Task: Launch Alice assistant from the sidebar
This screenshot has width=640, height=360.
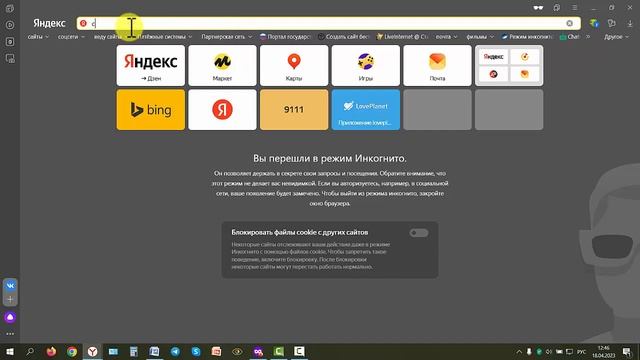Action: click(10, 317)
